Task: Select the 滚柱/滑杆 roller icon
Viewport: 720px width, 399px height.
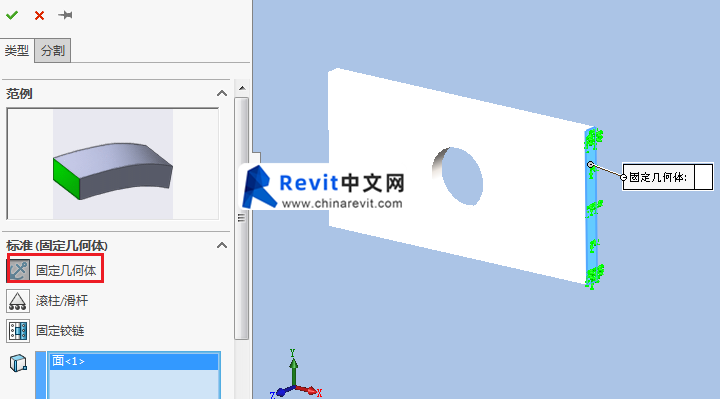Action: coord(18,301)
